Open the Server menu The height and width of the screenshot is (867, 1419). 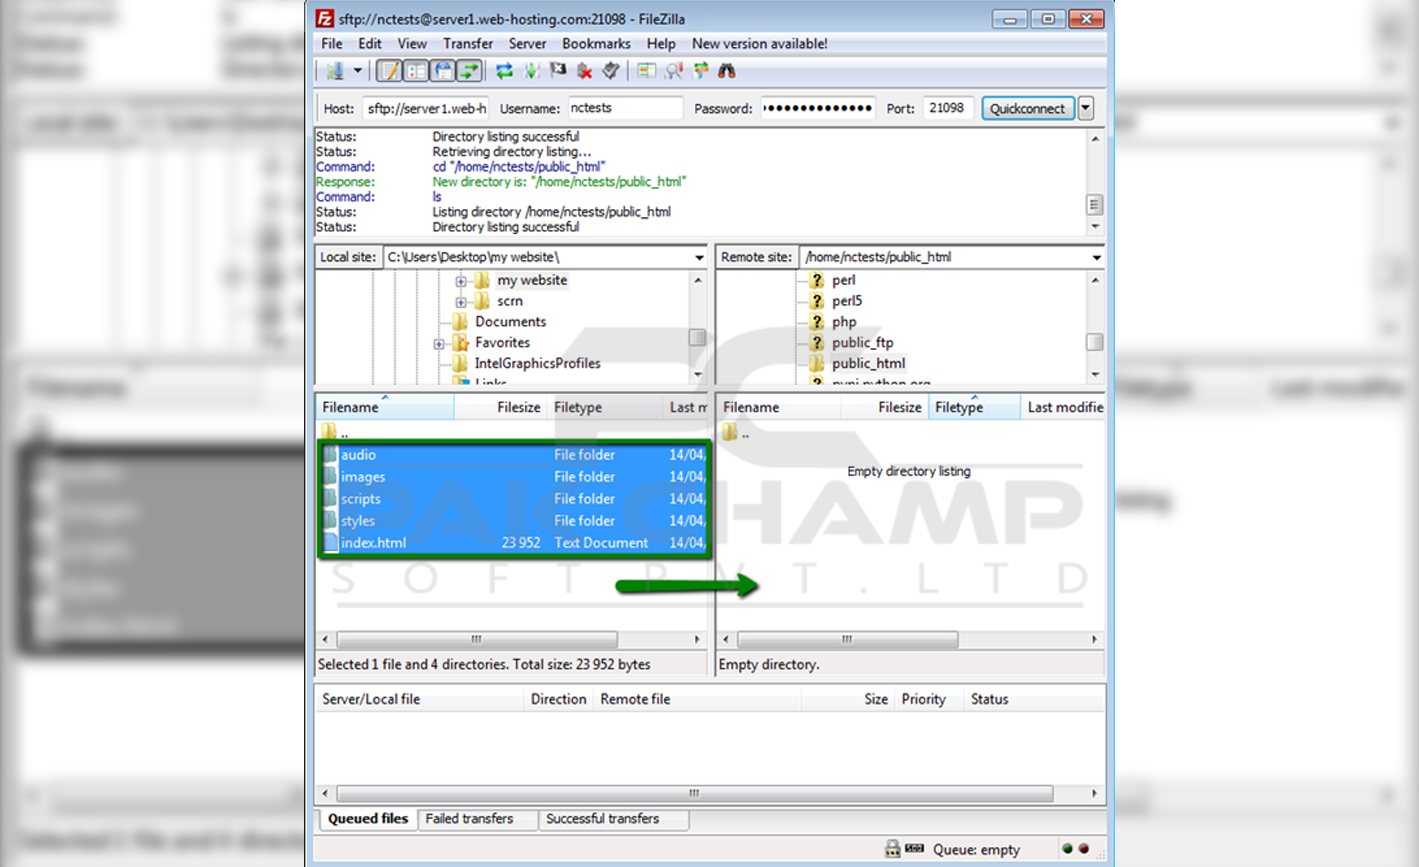pyautogui.click(x=527, y=44)
